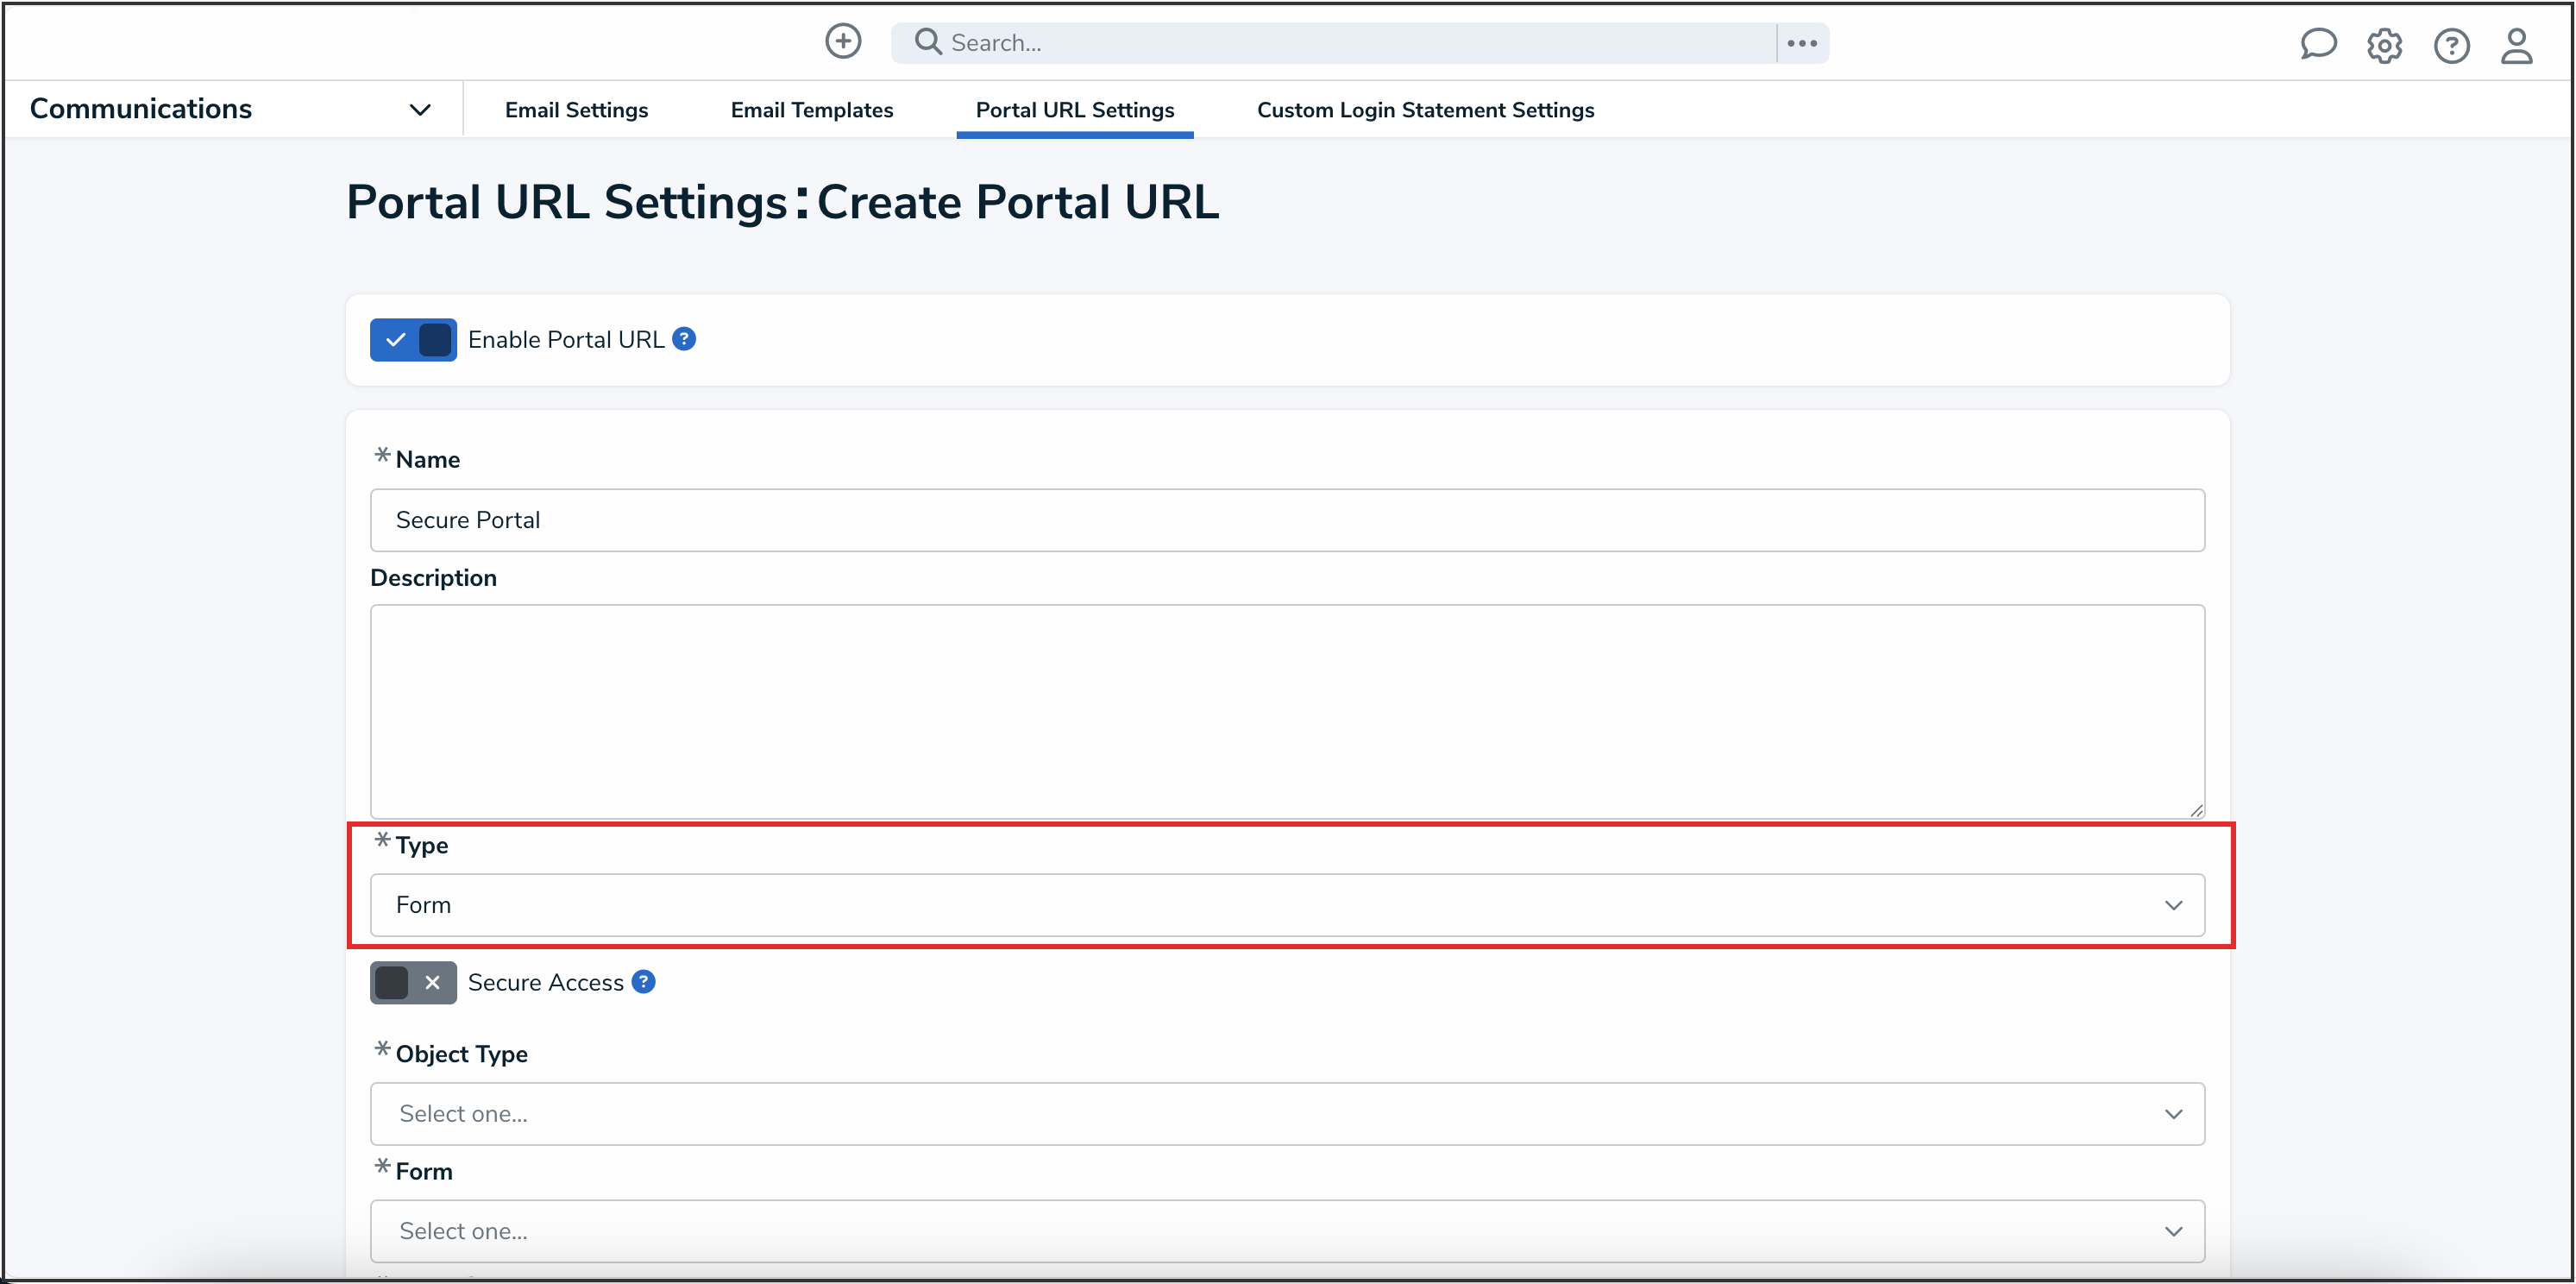This screenshot has width=2576, height=1284.
Task: Open the settings gear icon
Action: tap(2384, 46)
